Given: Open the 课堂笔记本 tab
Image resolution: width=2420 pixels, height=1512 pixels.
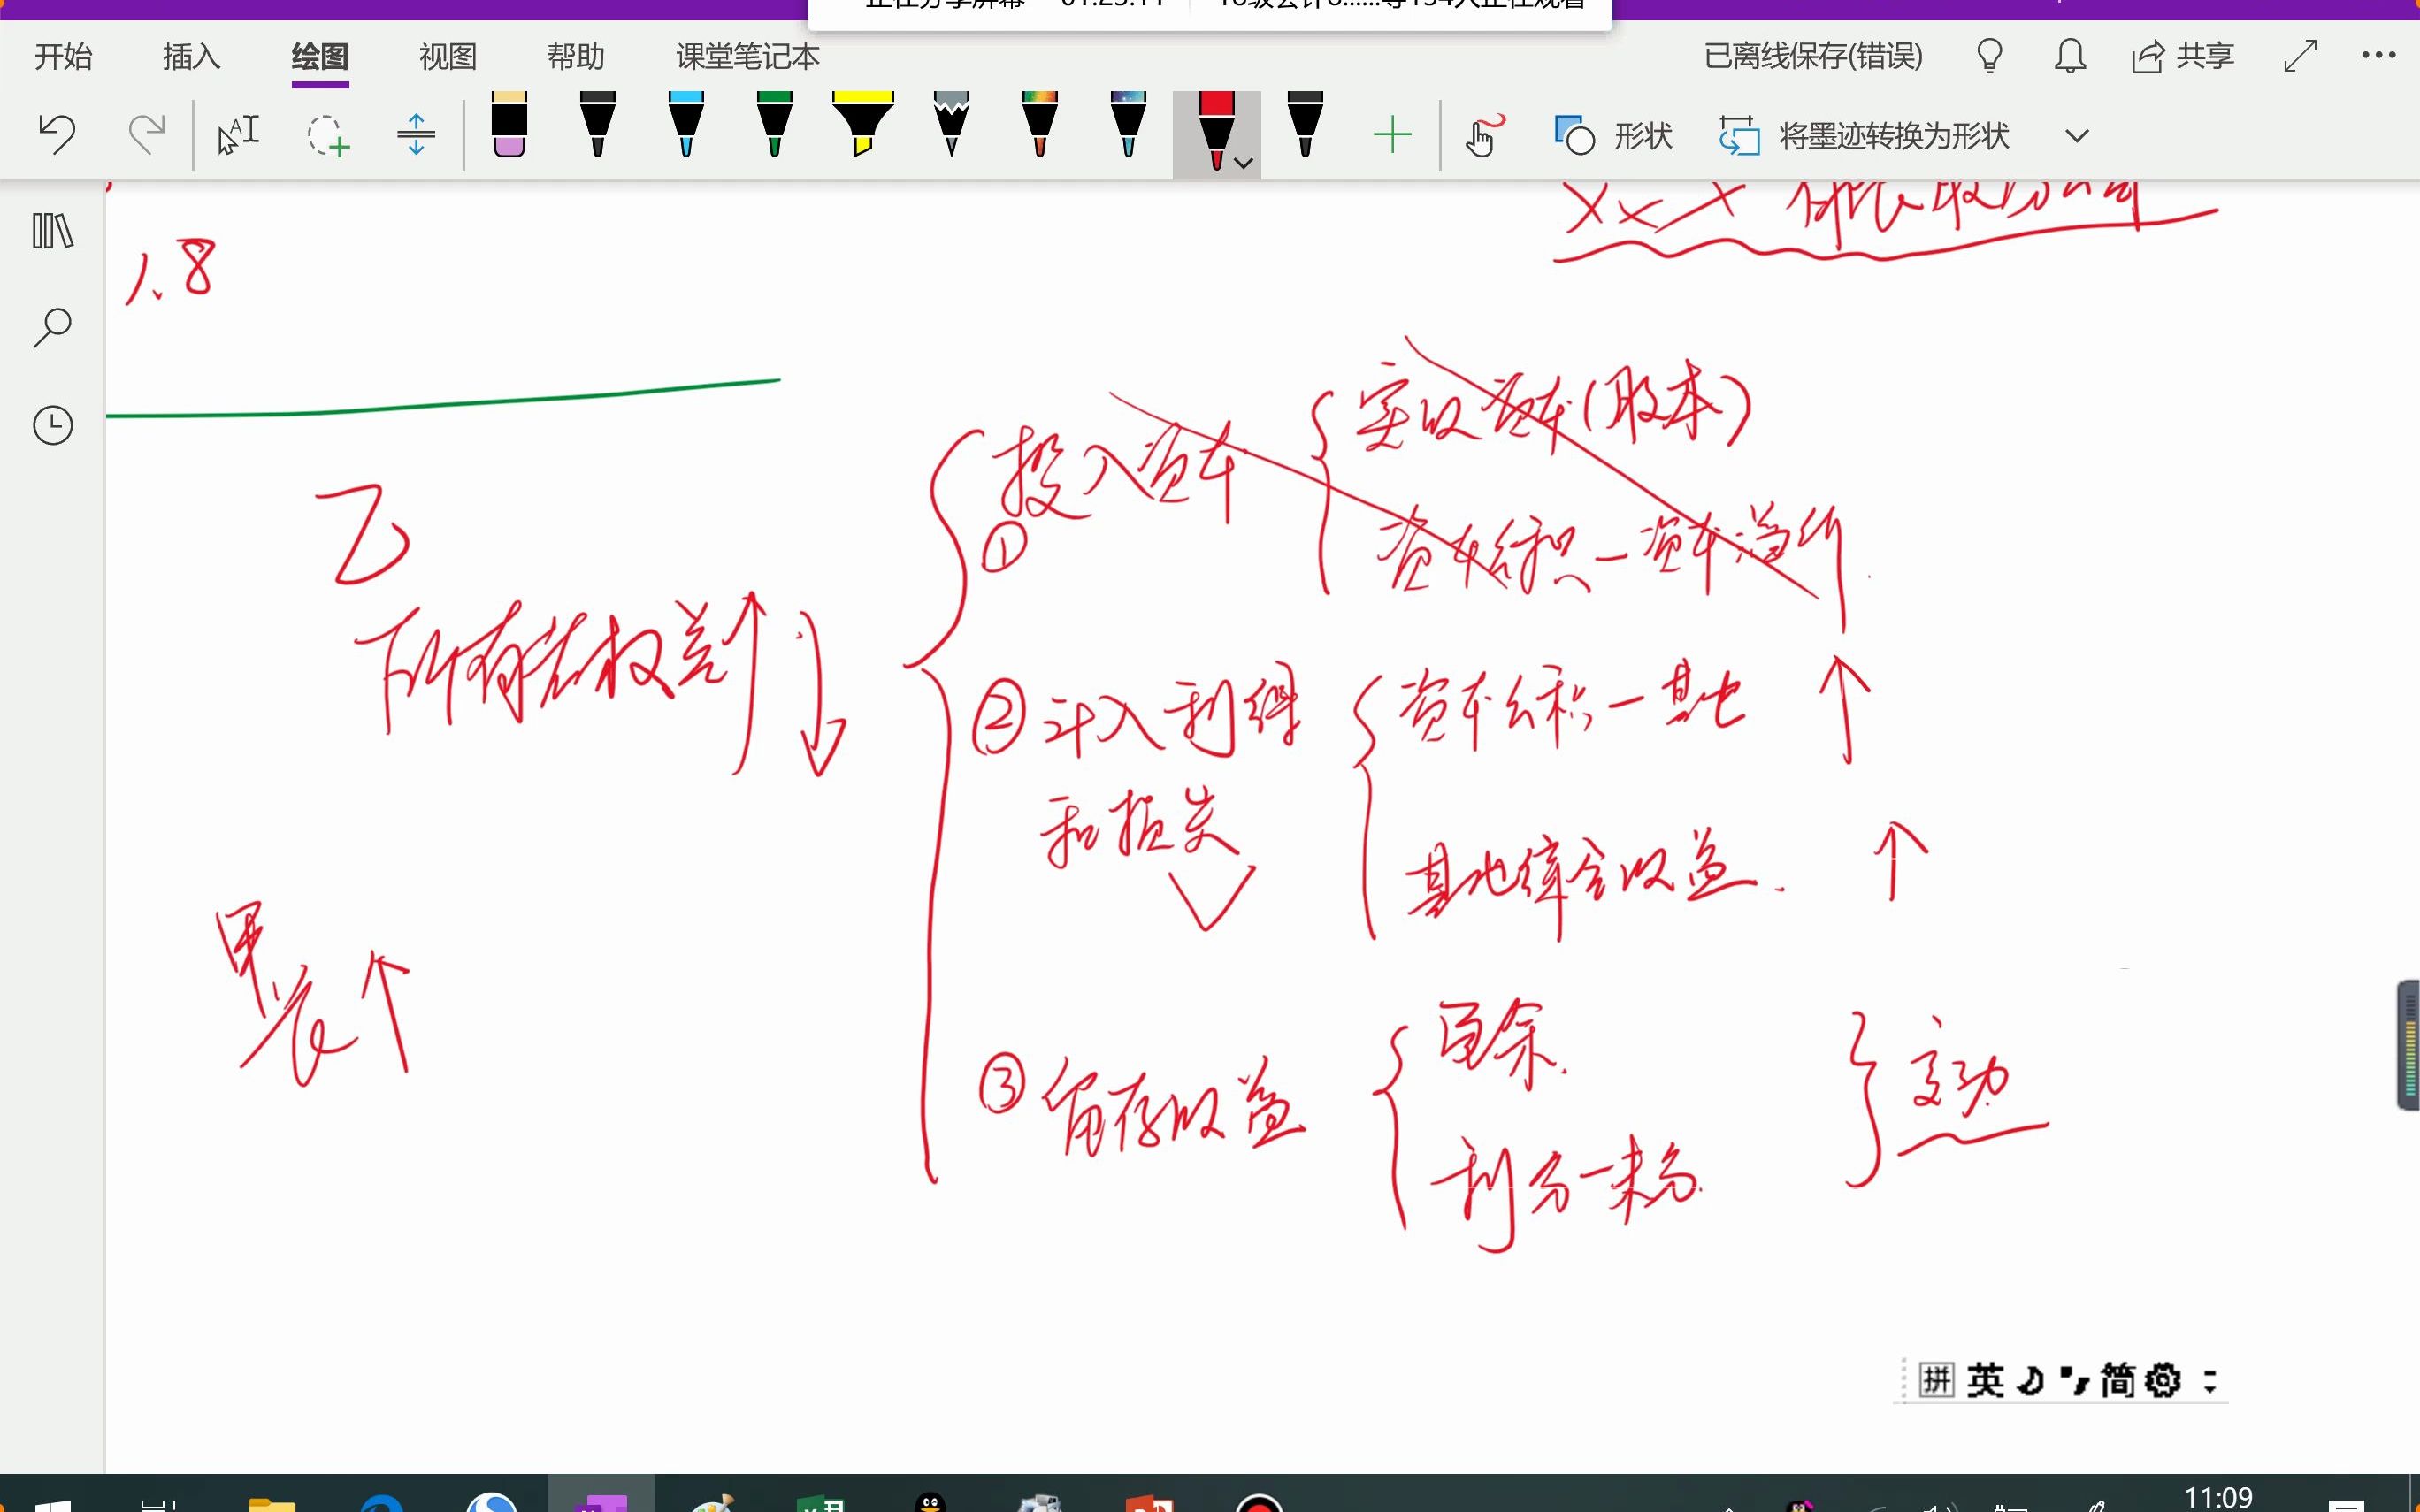Looking at the screenshot, I should point(747,56).
